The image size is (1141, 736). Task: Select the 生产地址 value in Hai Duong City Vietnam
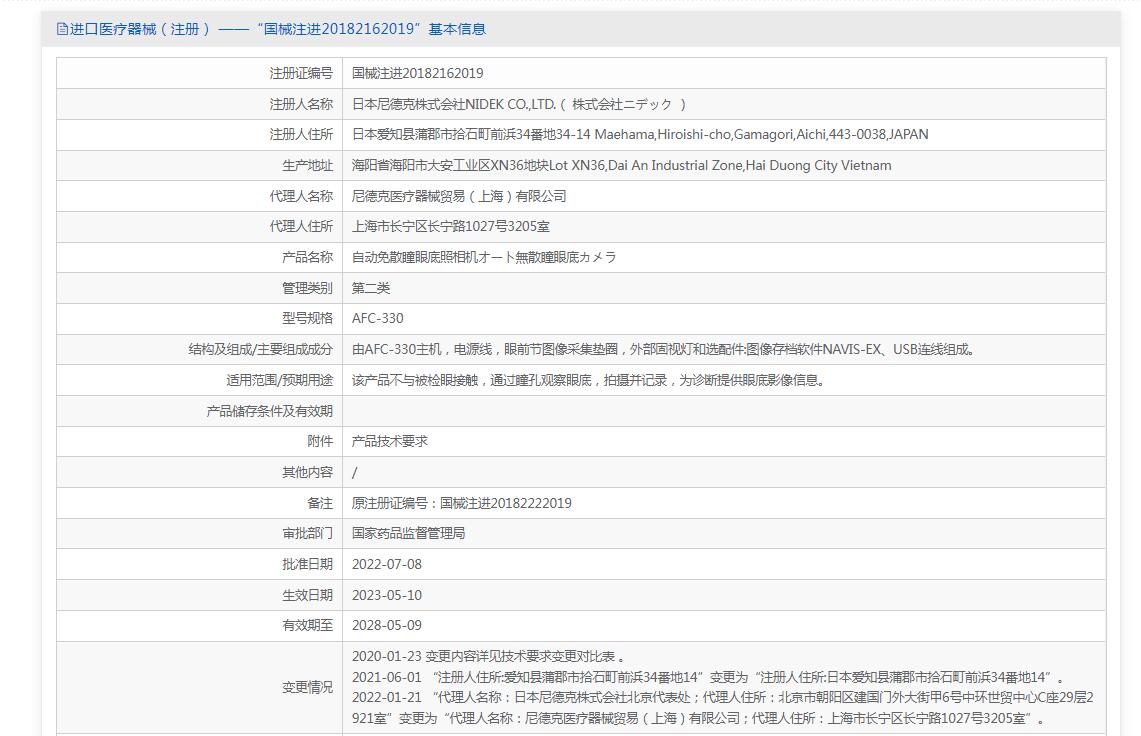[621, 165]
